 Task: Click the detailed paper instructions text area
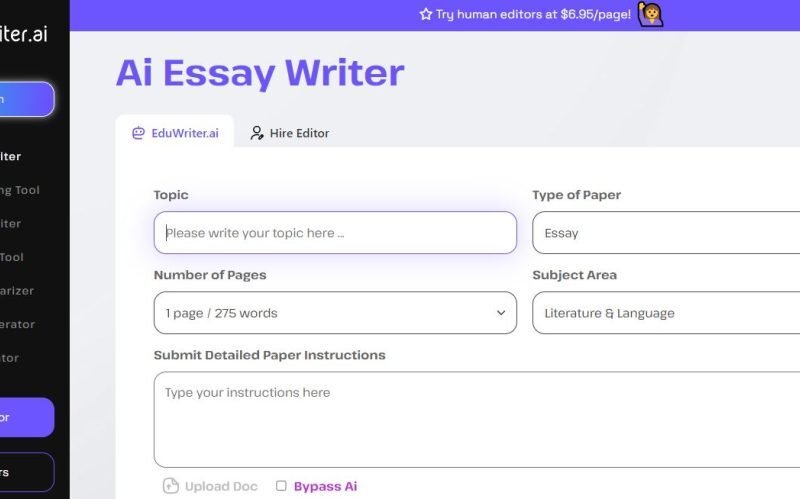[477, 419]
